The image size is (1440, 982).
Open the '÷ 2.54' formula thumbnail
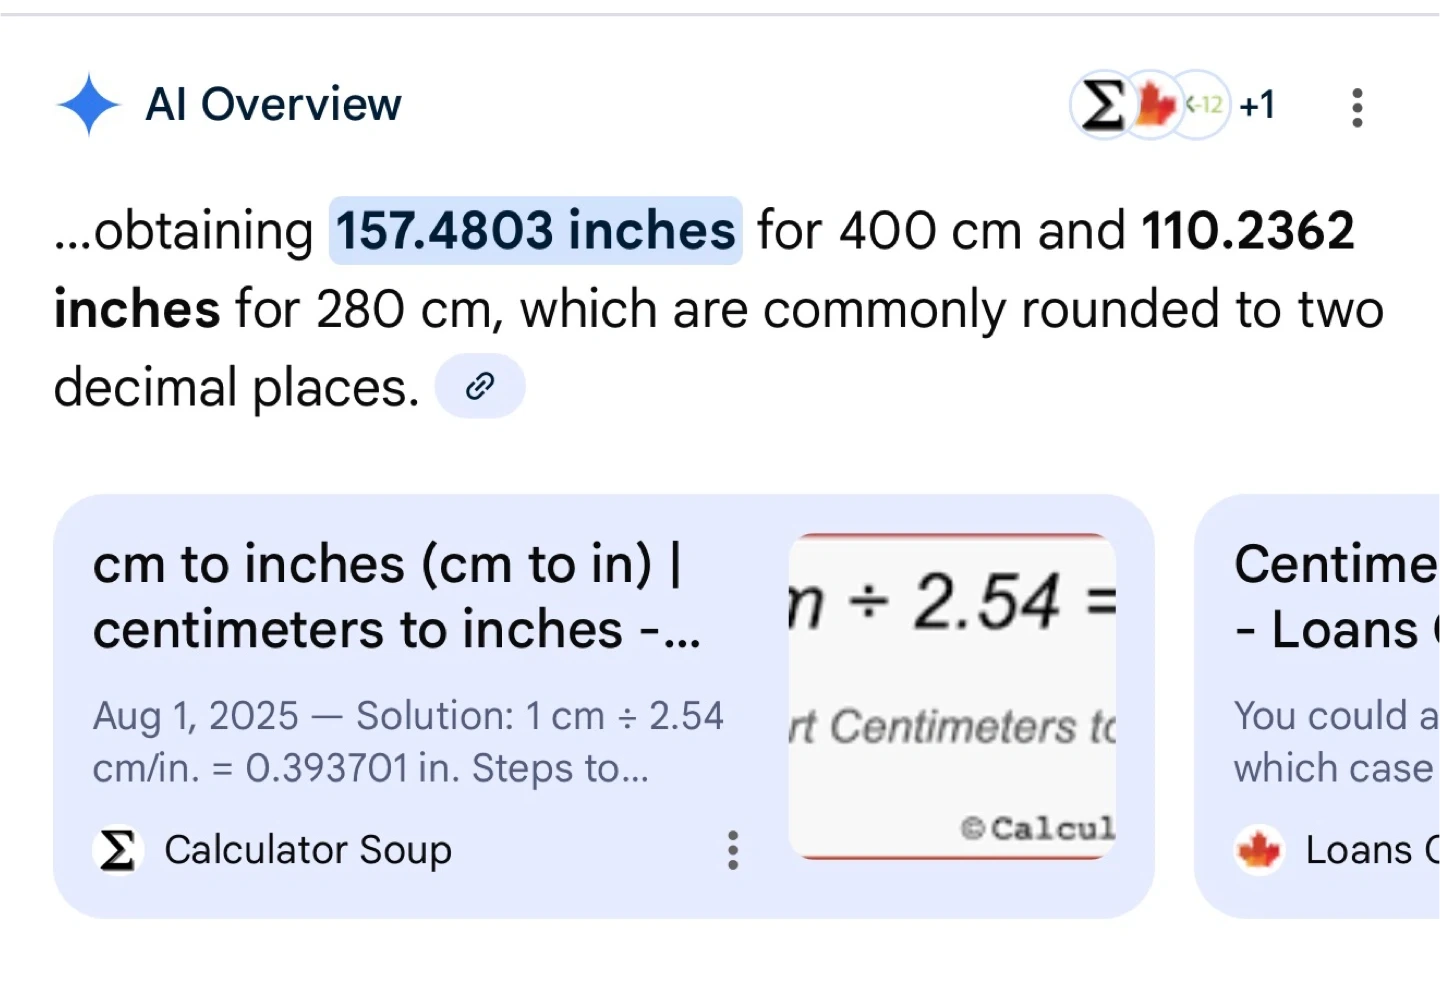point(952,696)
